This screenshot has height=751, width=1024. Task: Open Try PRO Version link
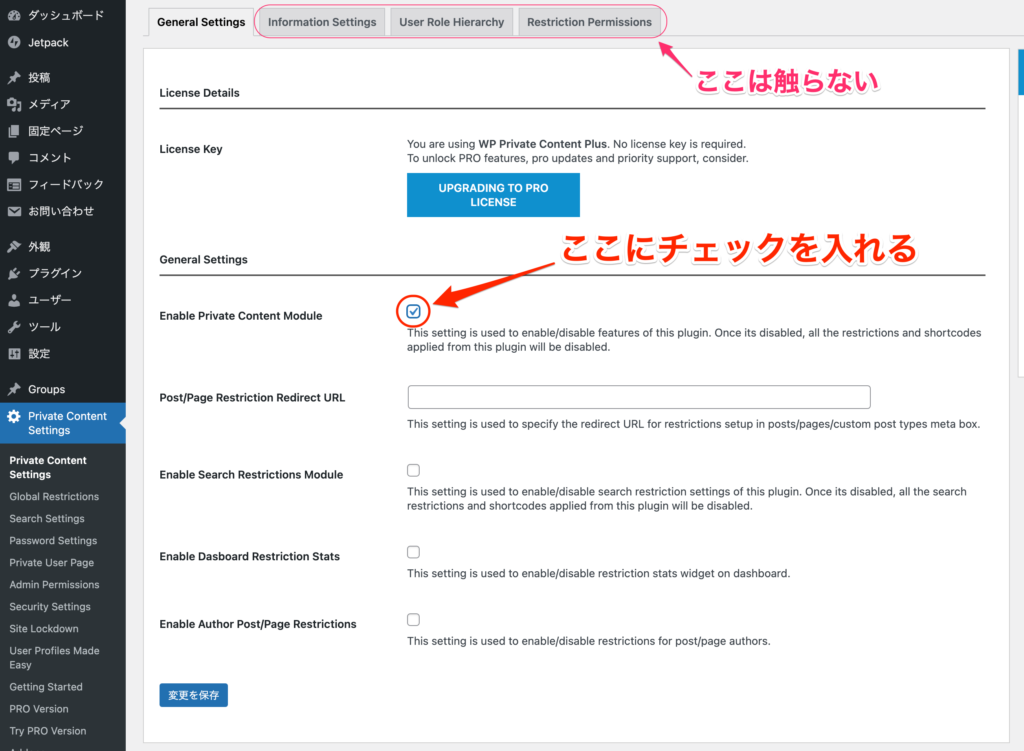click(x=48, y=731)
